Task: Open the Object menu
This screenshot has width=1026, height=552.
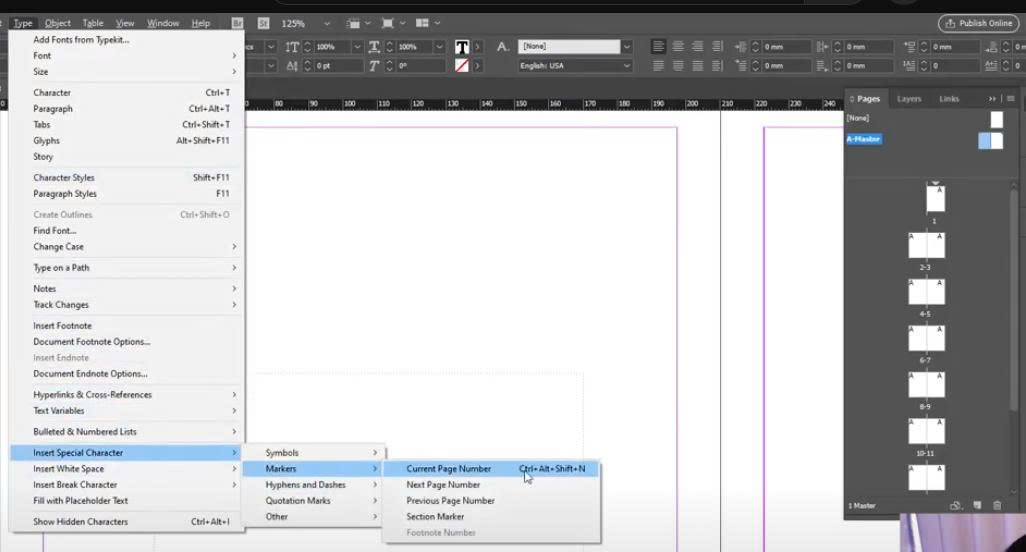Action: coord(58,23)
